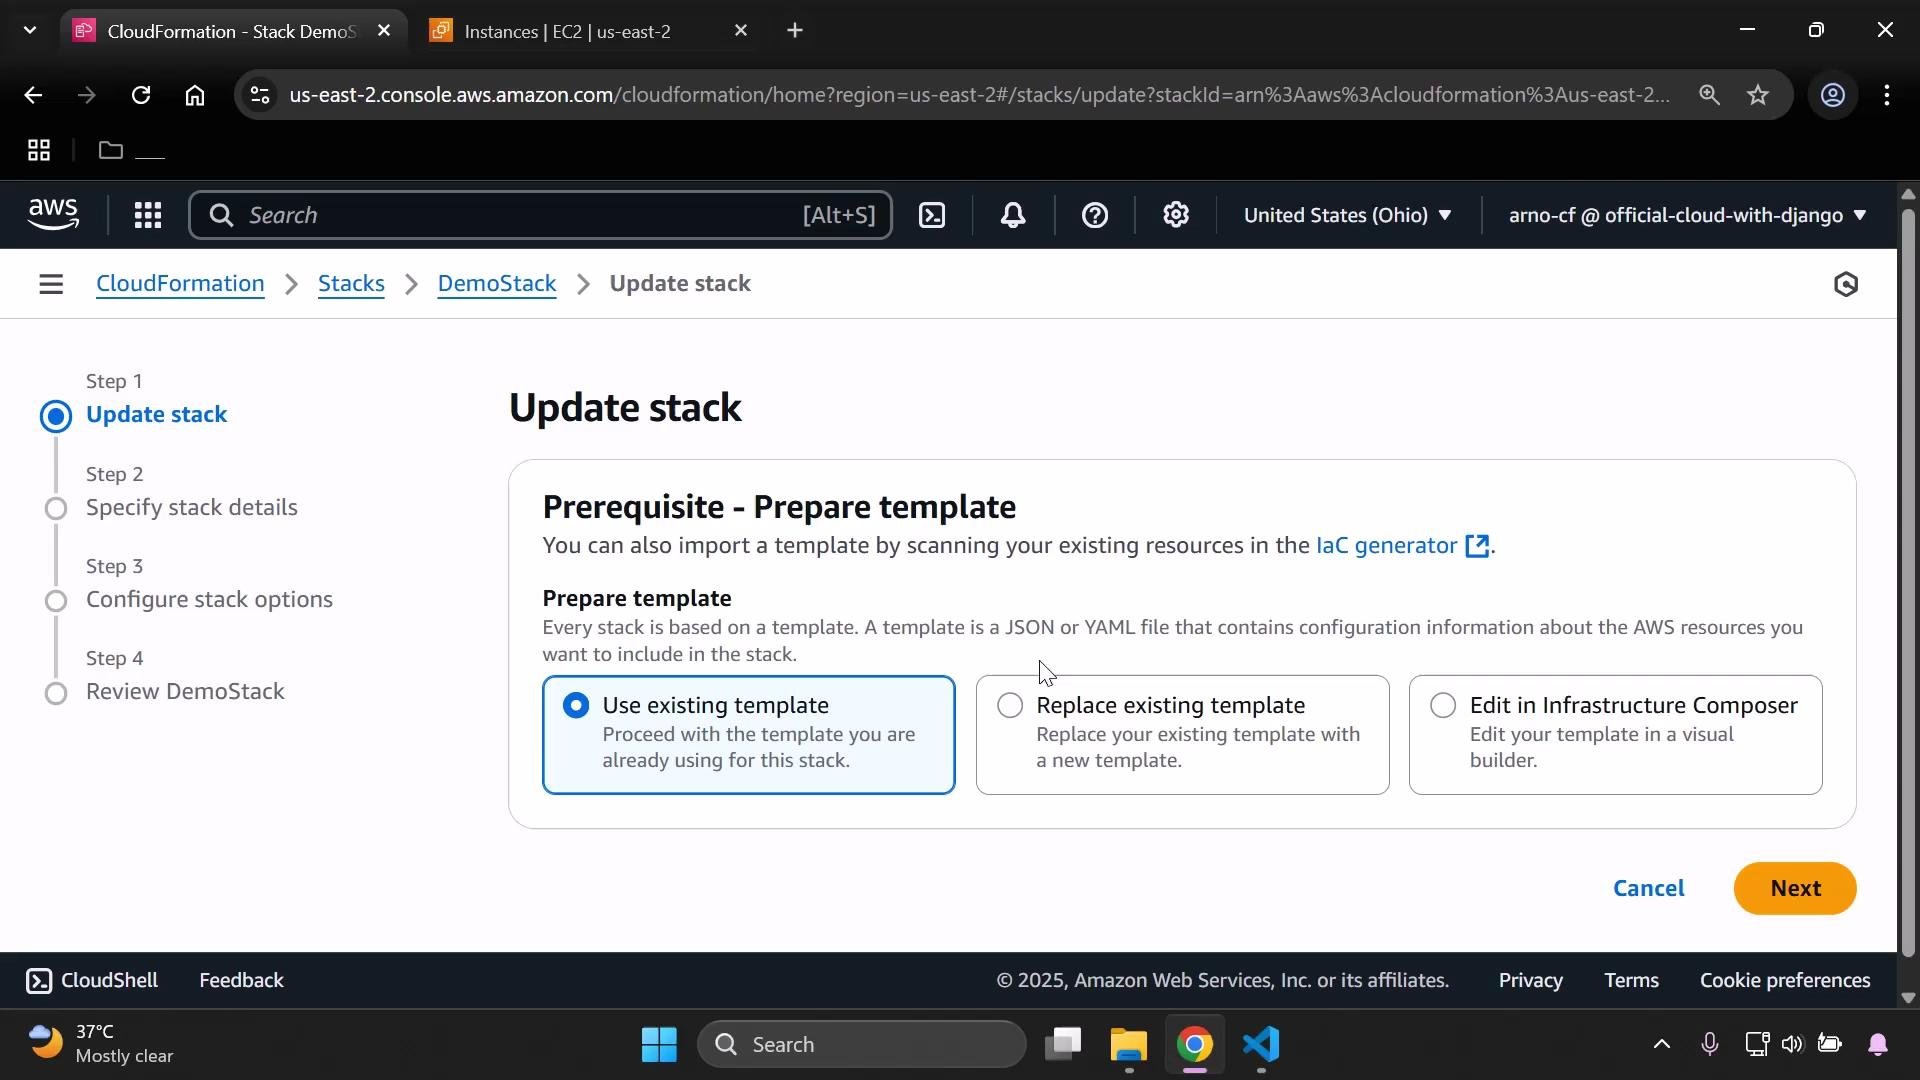Viewport: 1920px width, 1080px height.
Task: Expand the United States (Ohio) region selector
Action: (1347, 215)
